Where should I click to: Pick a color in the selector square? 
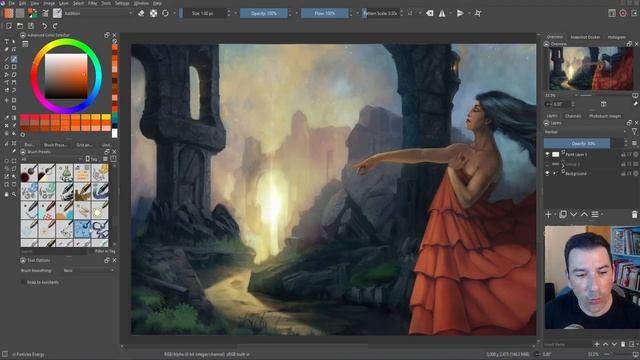[x=66, y=76]
